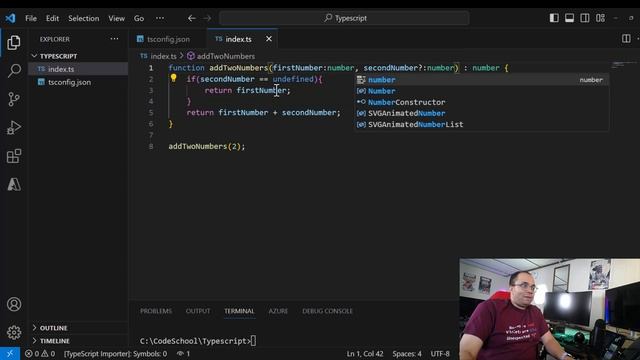Open the View menu
The width and height of the screenshot is (640, 360).
point(116,18)
